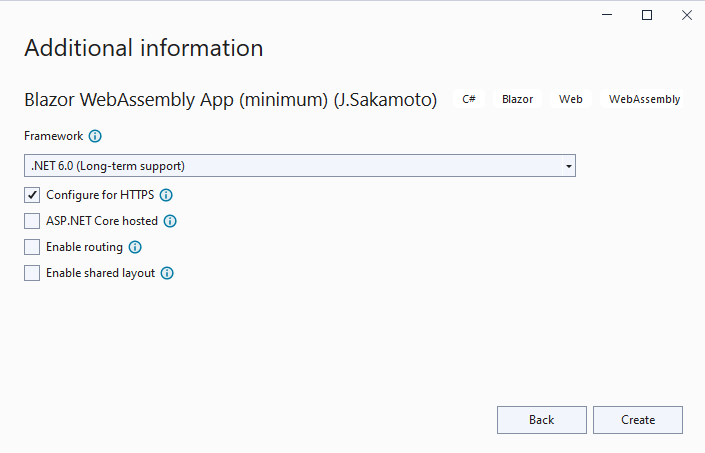
Task: Click info icon beside Enable shared layout
Action: 167,273
